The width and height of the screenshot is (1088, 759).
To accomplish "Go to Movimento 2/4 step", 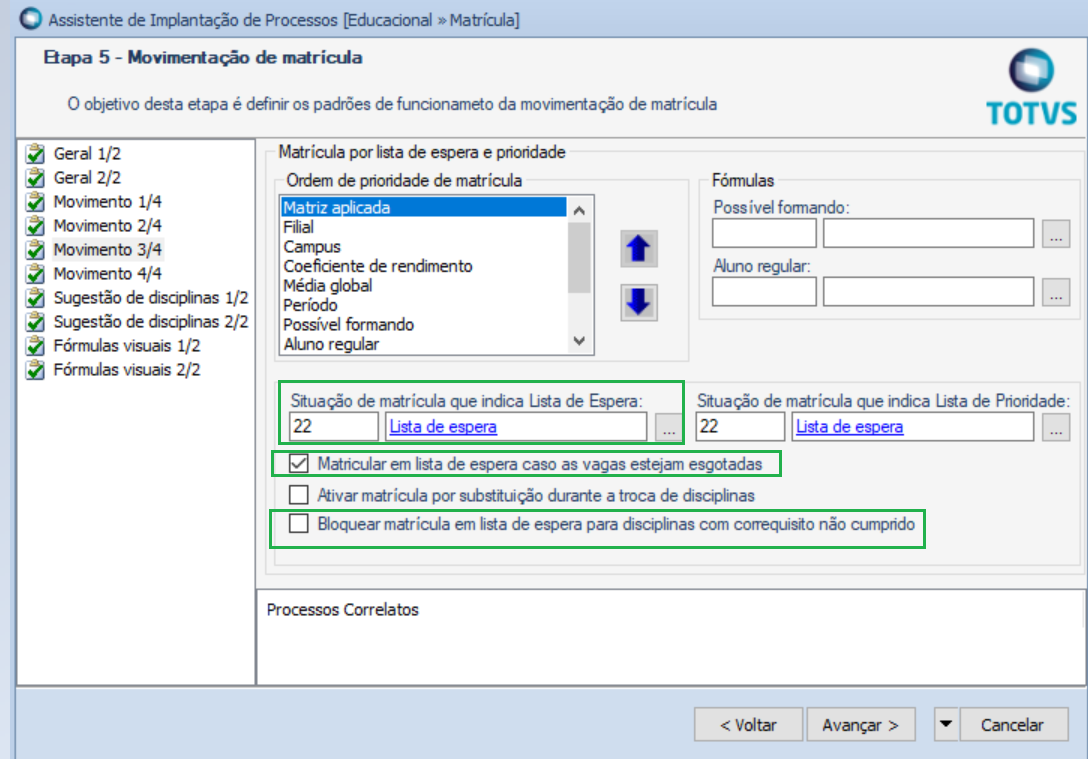I will [x=108, y=225].
